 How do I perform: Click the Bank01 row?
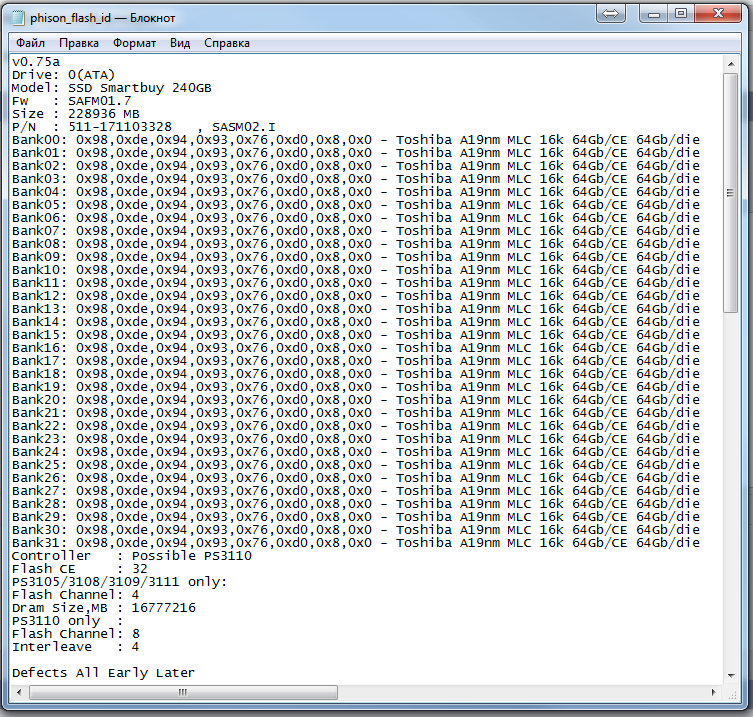[x=356, y=153]
